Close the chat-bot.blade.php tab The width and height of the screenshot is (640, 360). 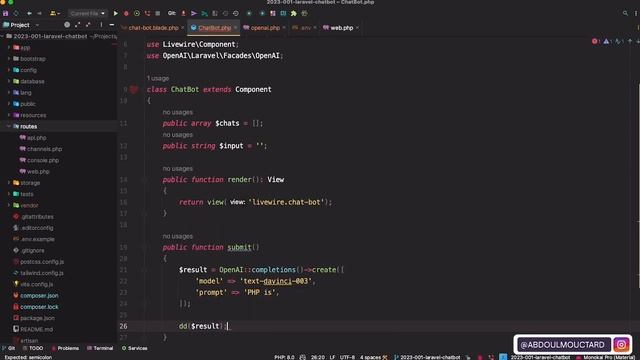tap(183, 28)
